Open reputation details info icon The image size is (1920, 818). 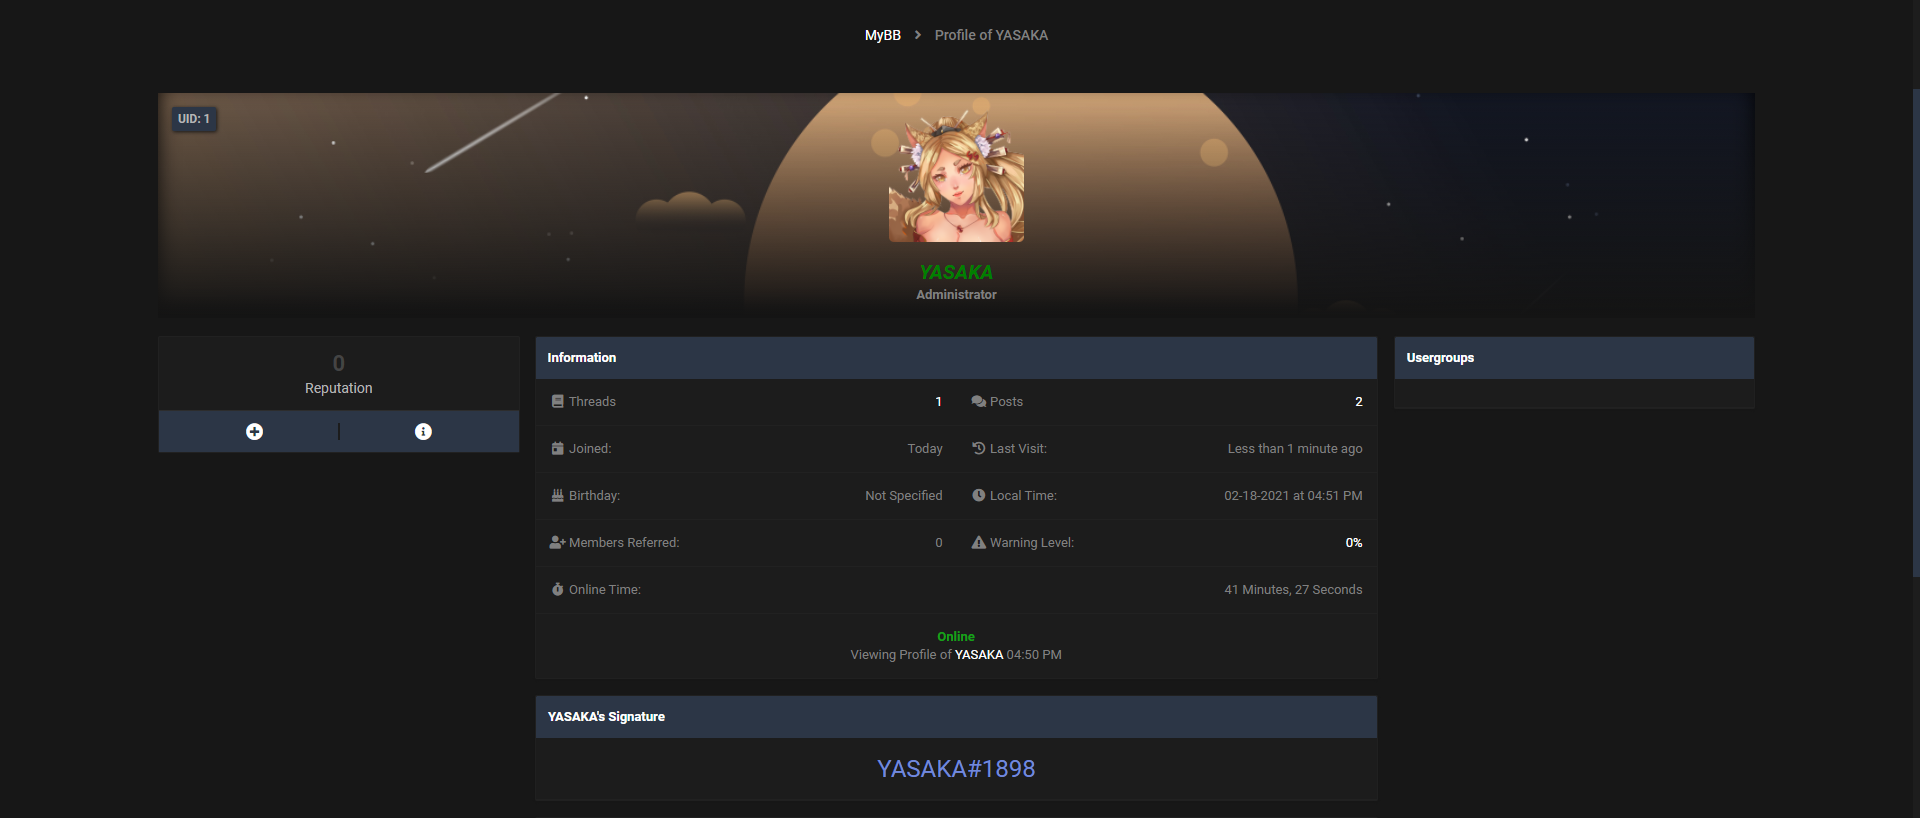pos(424,431)
